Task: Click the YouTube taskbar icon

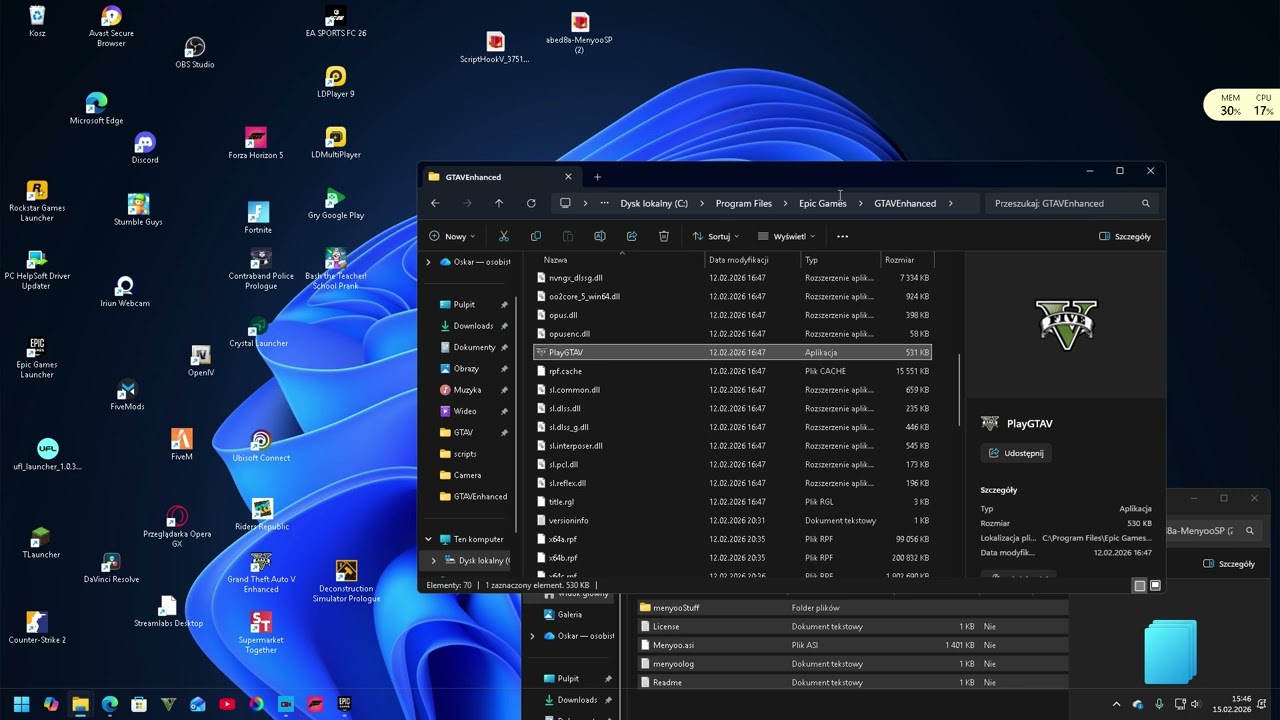Action: pyautogui.click(x=227, y=704)
